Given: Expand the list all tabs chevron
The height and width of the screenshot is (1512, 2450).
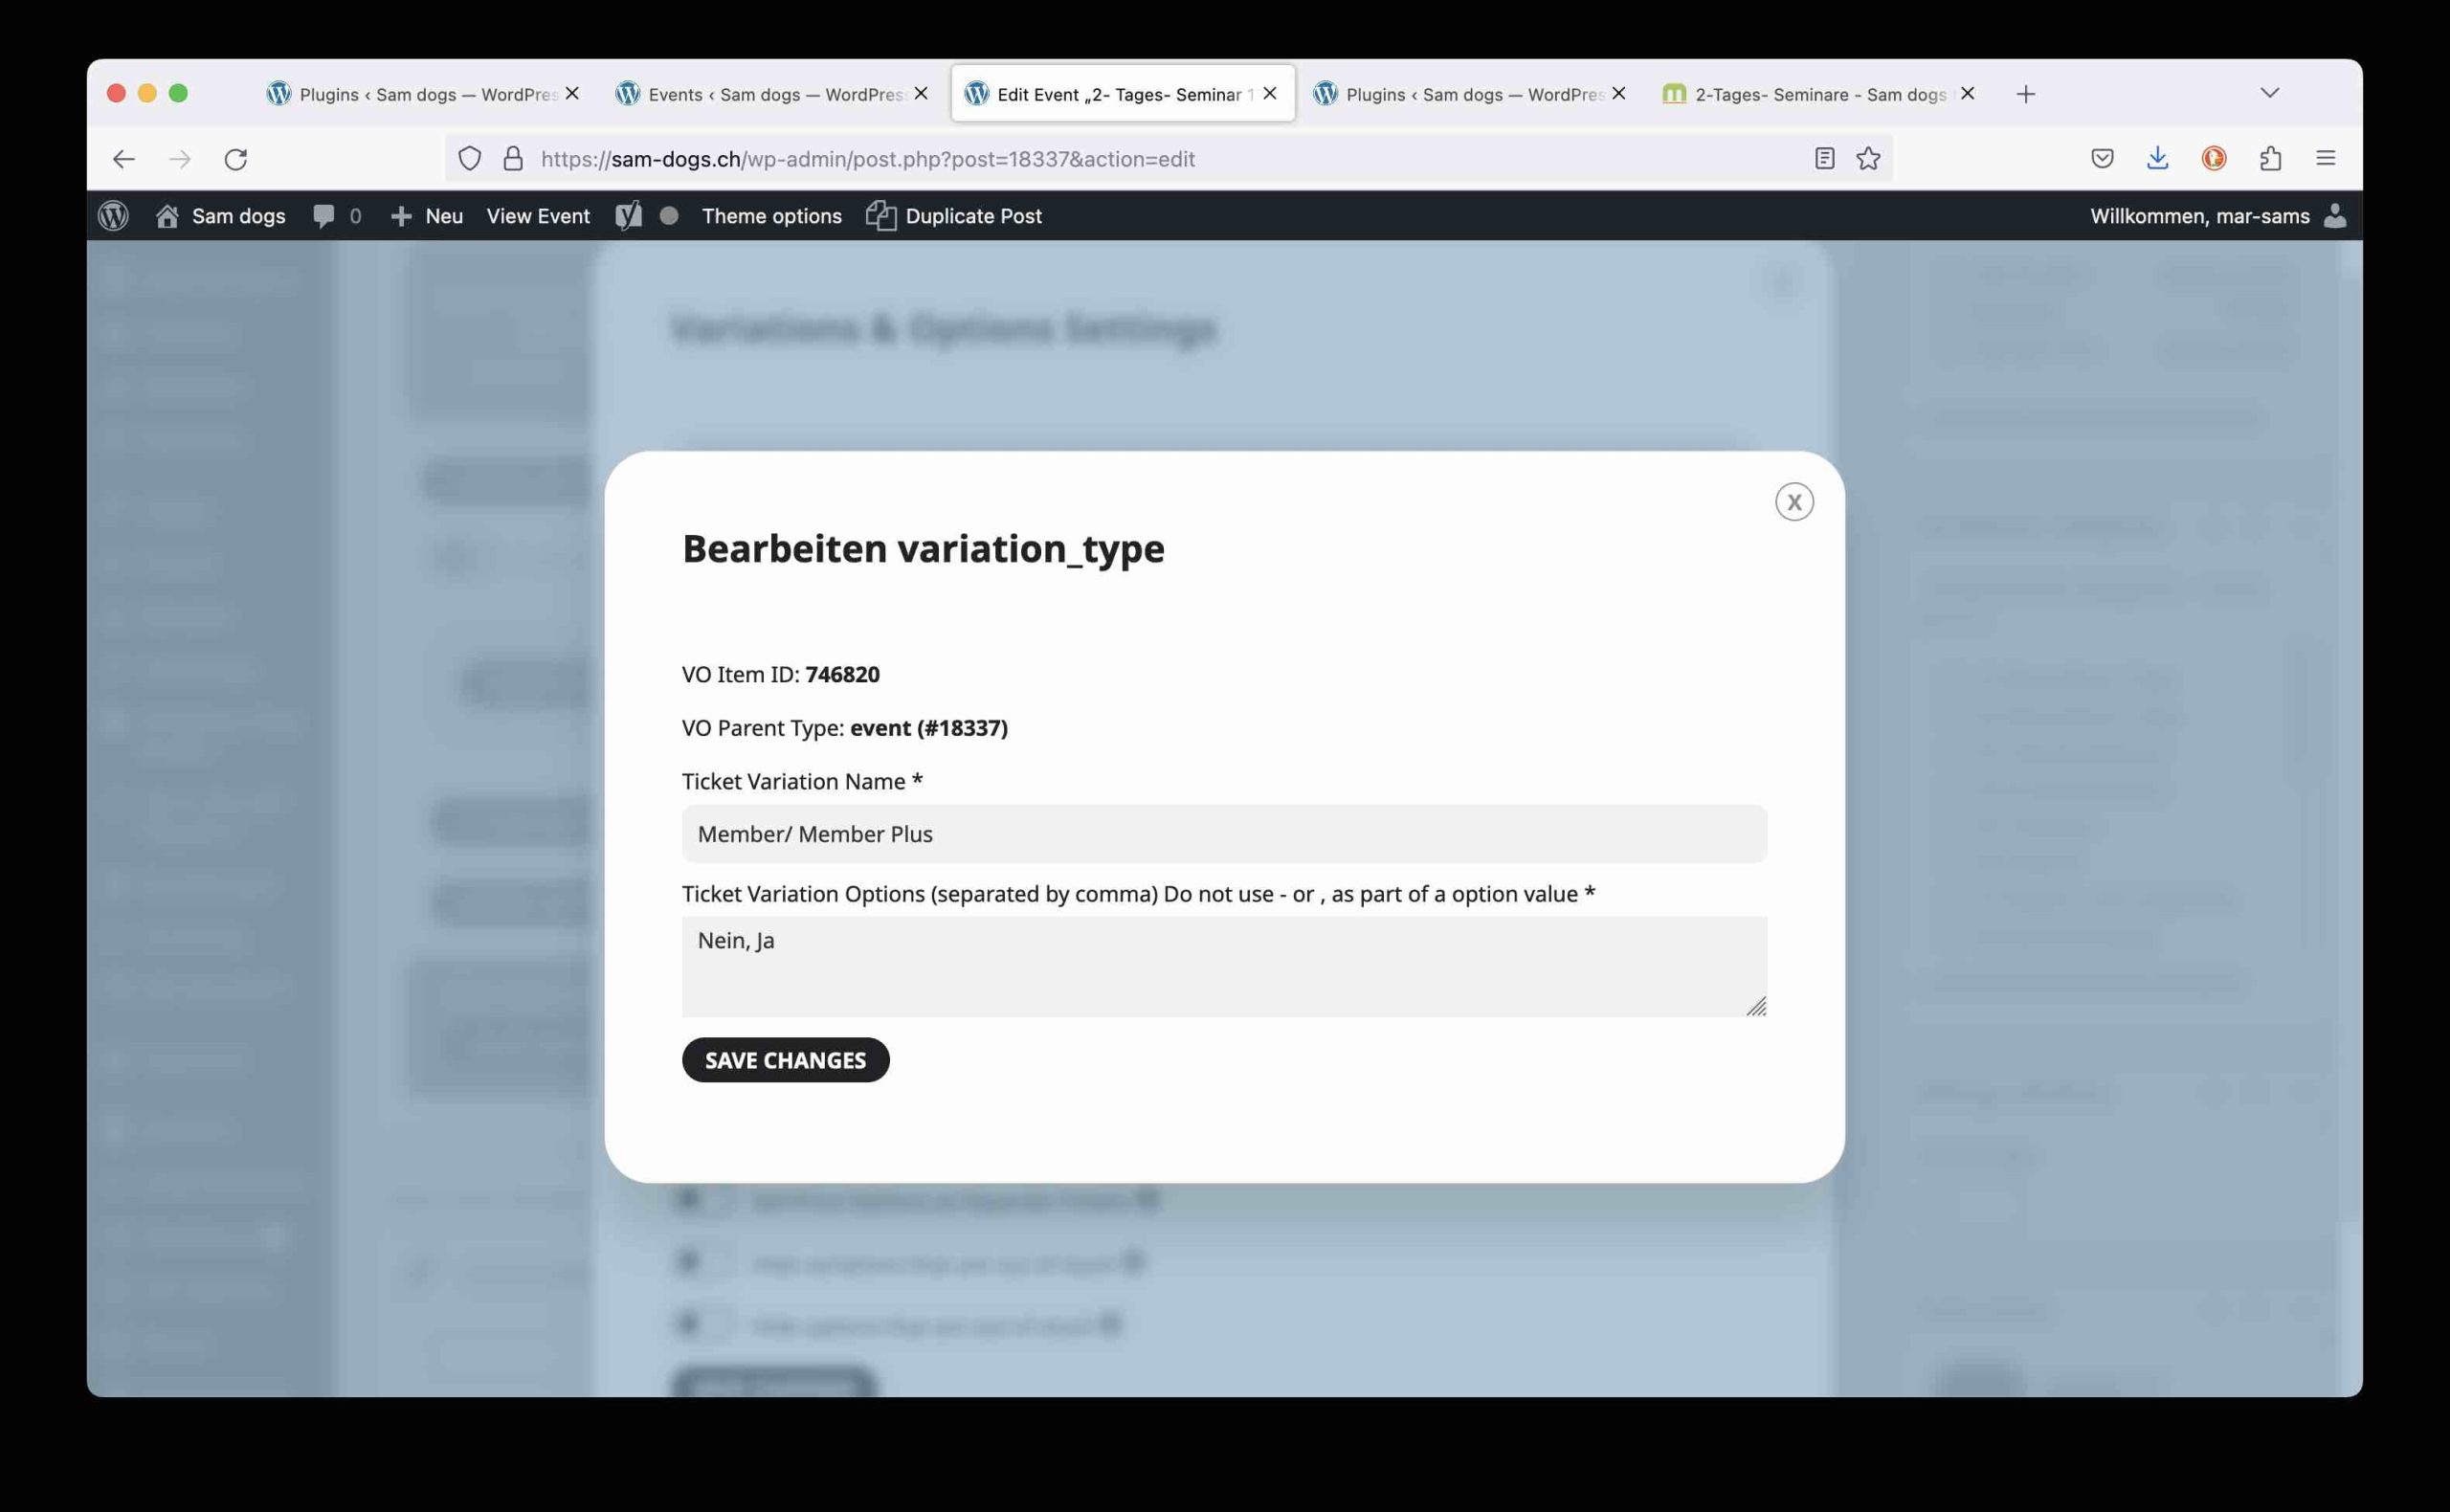Looking at the screenshot, I should 2269,93.
